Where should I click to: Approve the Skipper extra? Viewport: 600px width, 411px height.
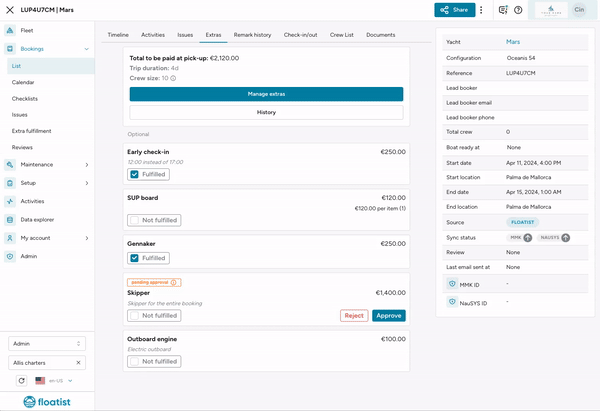coord(389,316)
